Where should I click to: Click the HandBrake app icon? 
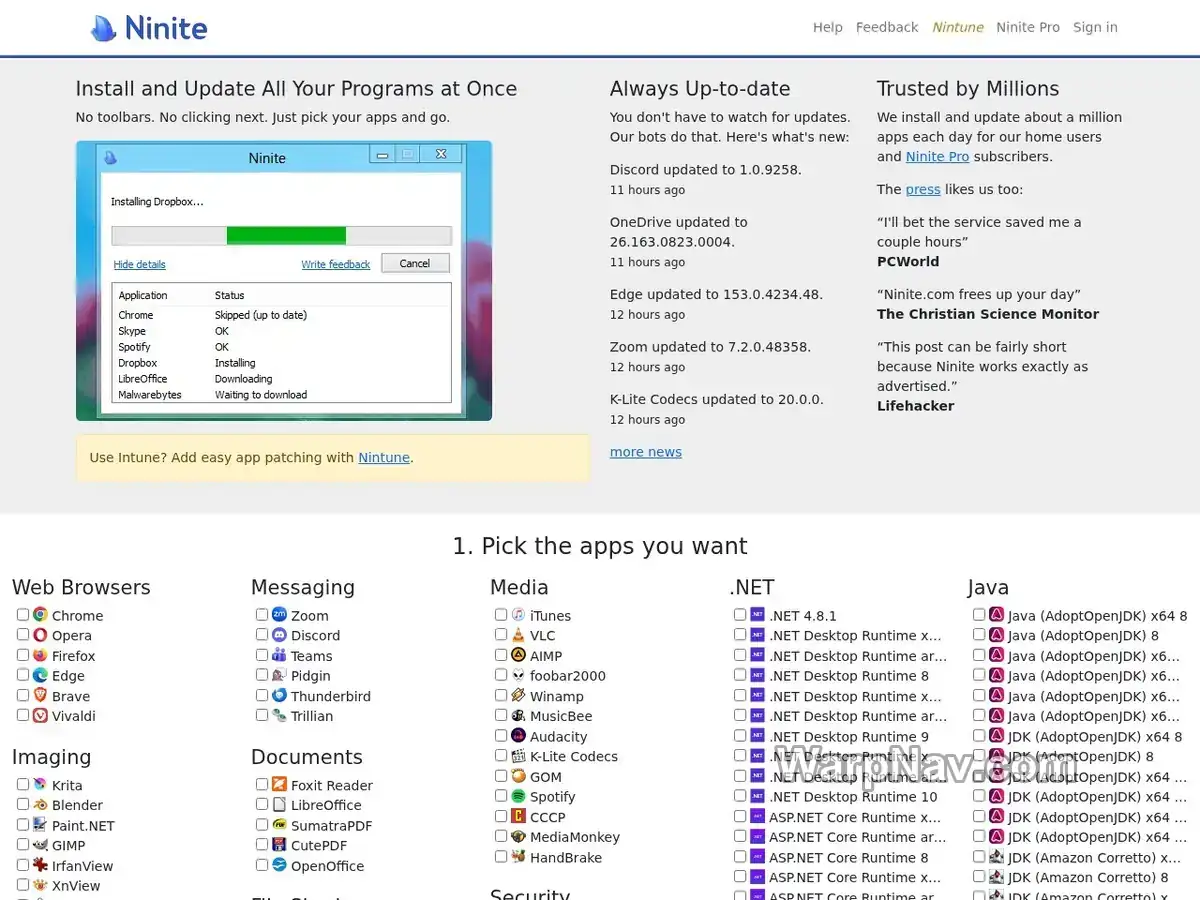pos(518,857)
